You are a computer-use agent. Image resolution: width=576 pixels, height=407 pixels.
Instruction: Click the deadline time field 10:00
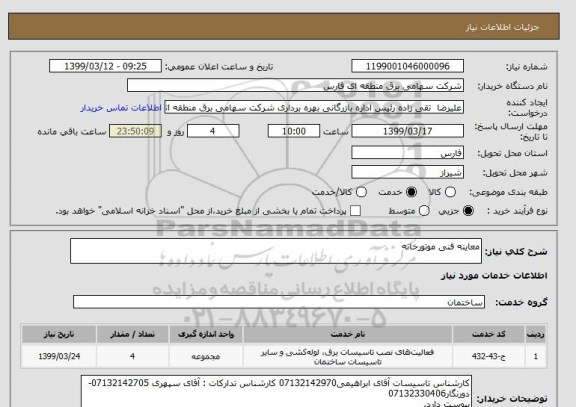coord(294,131)
